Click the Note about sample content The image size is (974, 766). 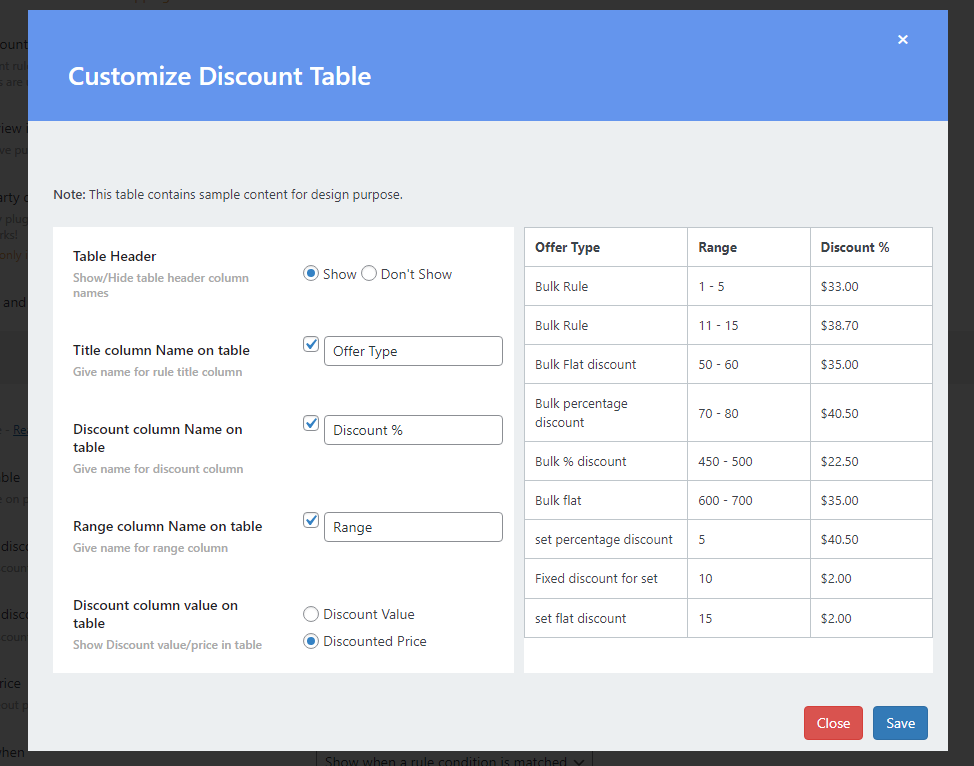(228, 194)
